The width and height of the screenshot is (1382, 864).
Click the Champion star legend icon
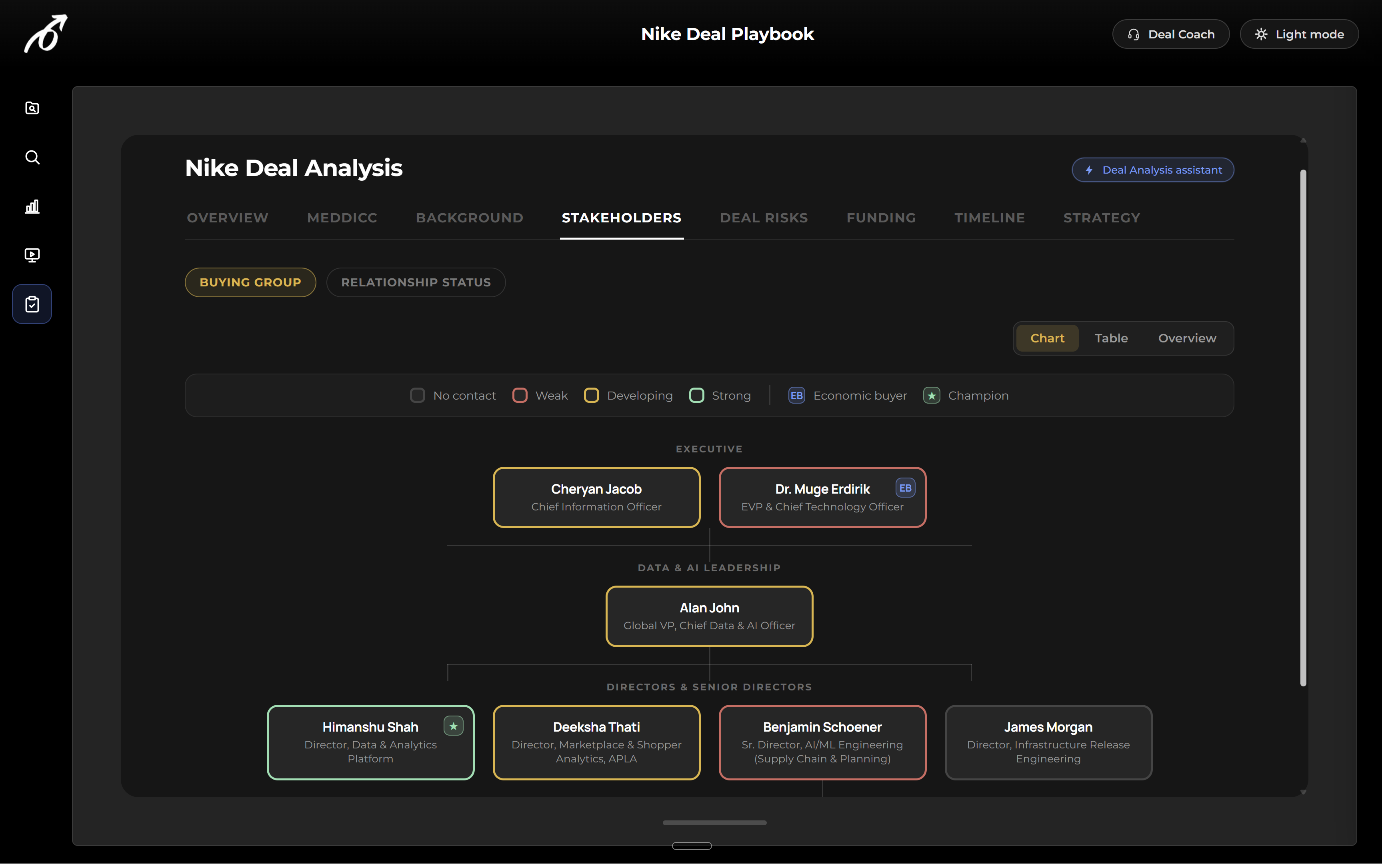[x=931, y=396]
